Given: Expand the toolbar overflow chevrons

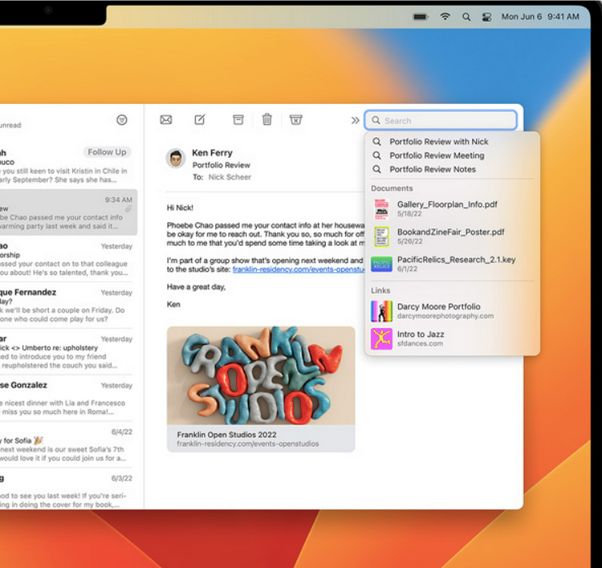Looking at the screenshot, I should click(355, 120).
